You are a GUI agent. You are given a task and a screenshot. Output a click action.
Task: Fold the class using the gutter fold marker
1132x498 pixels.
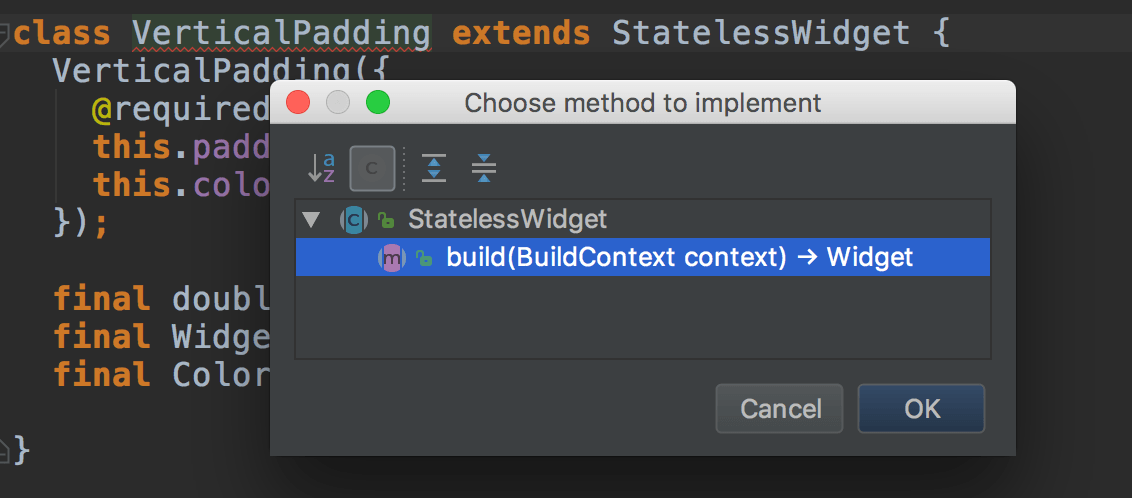click(4, 34)
